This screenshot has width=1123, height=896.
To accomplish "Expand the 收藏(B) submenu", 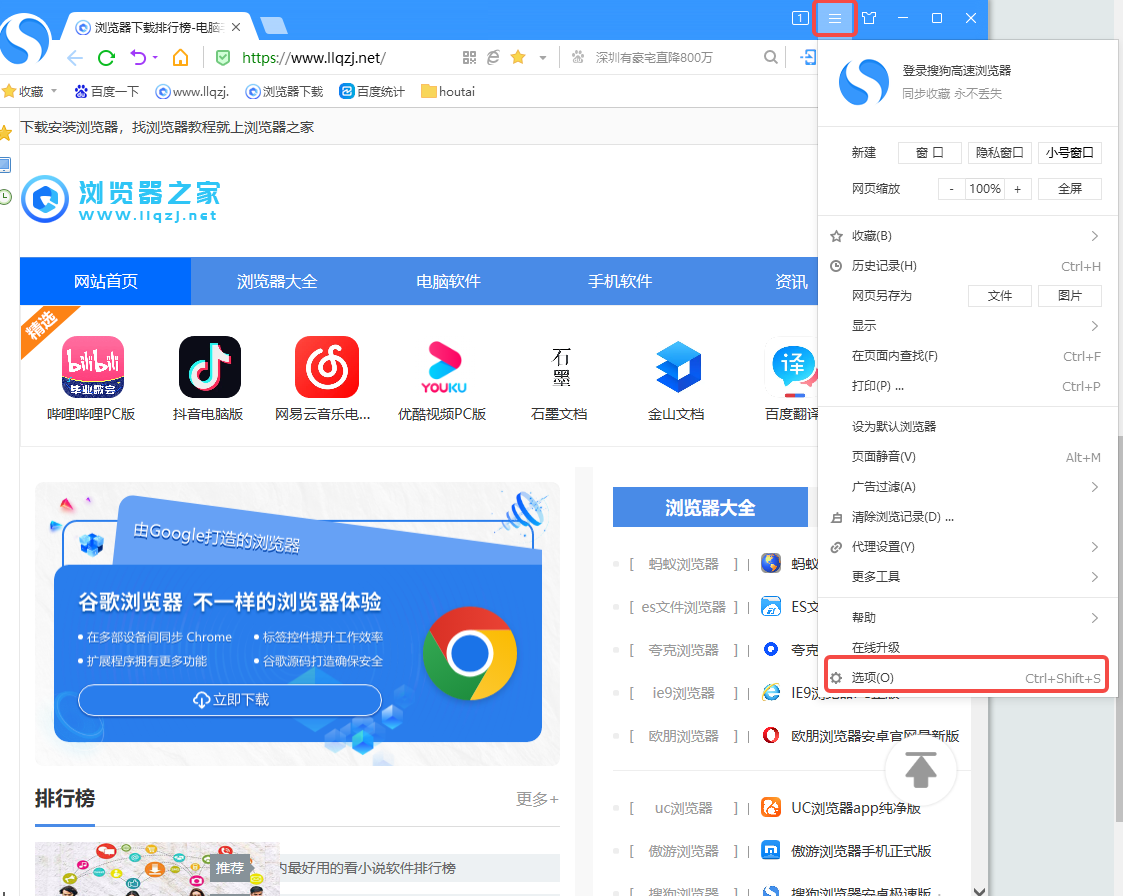I will point(1094,236).
